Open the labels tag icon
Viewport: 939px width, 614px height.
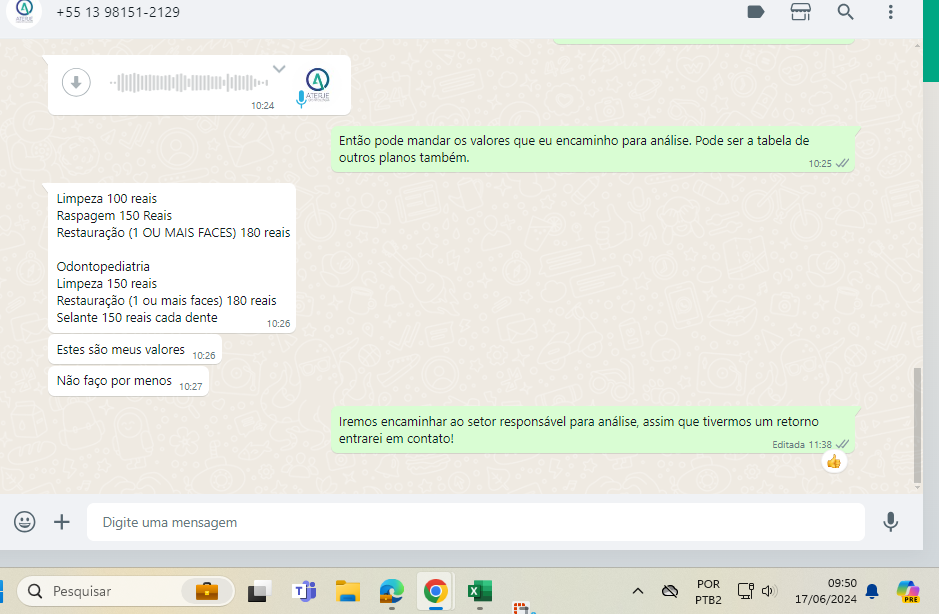(x=756, y=12)
